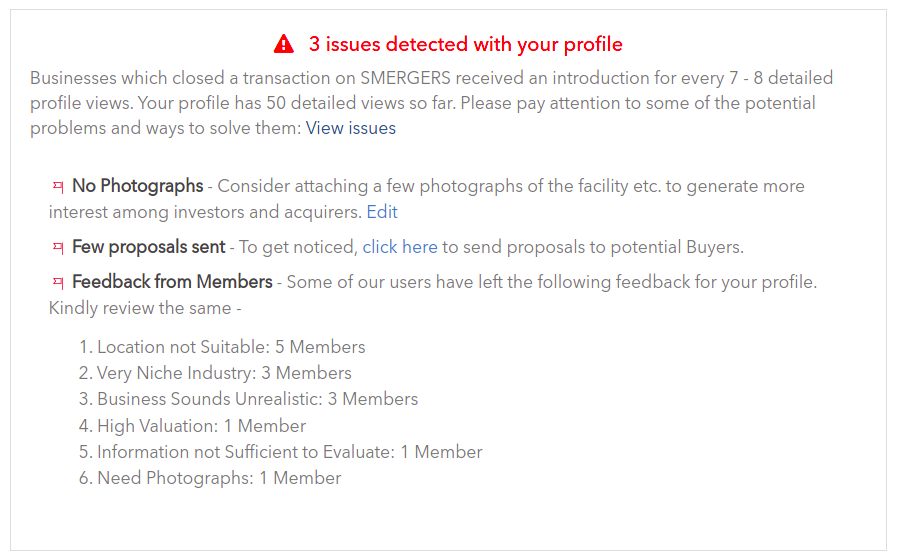Click the flag icon beside Few proposals sent
The width and height of the screenshot is (899, 560).
coord(58,248)
